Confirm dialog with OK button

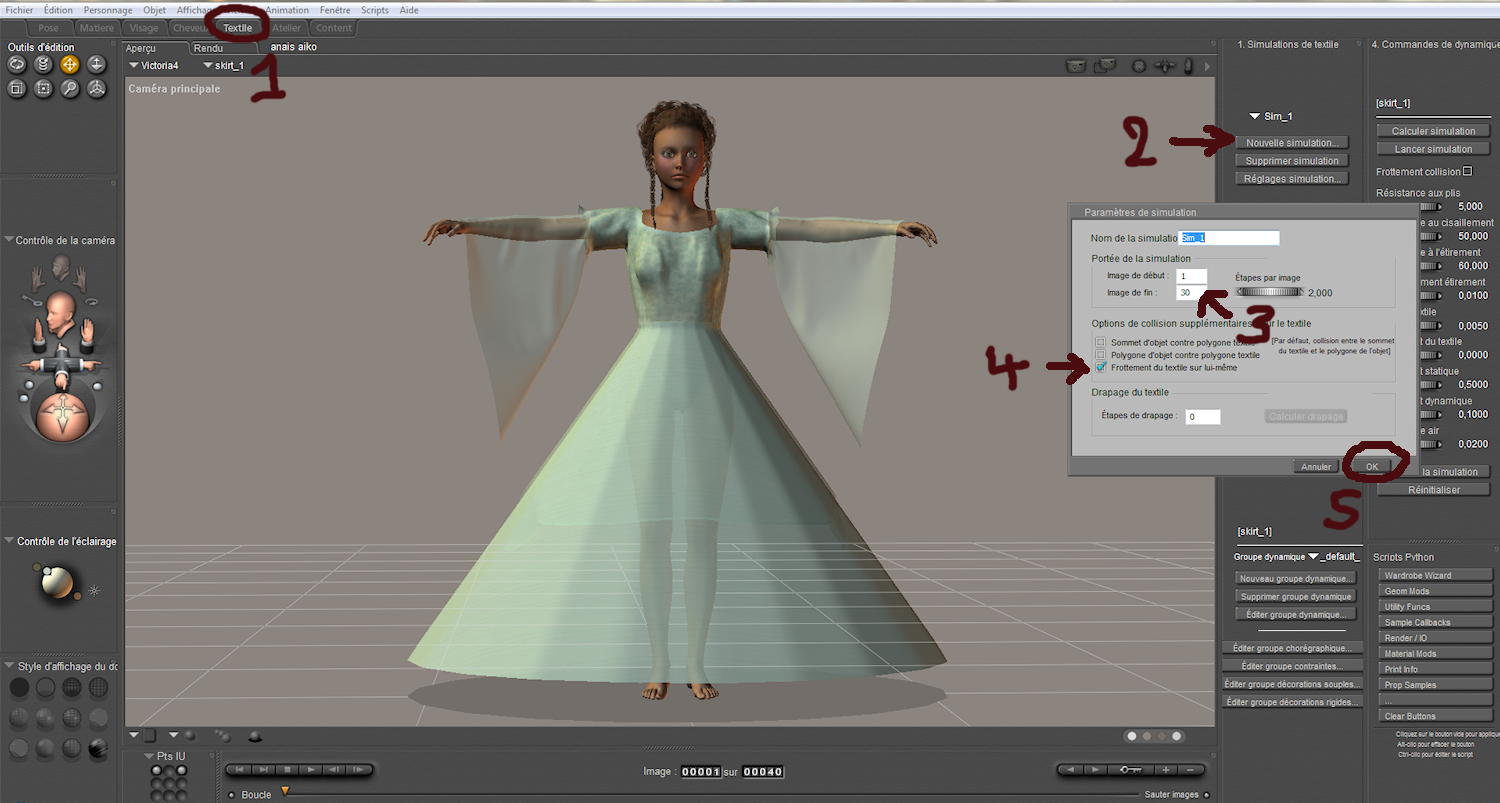(x=1371, y=466)
